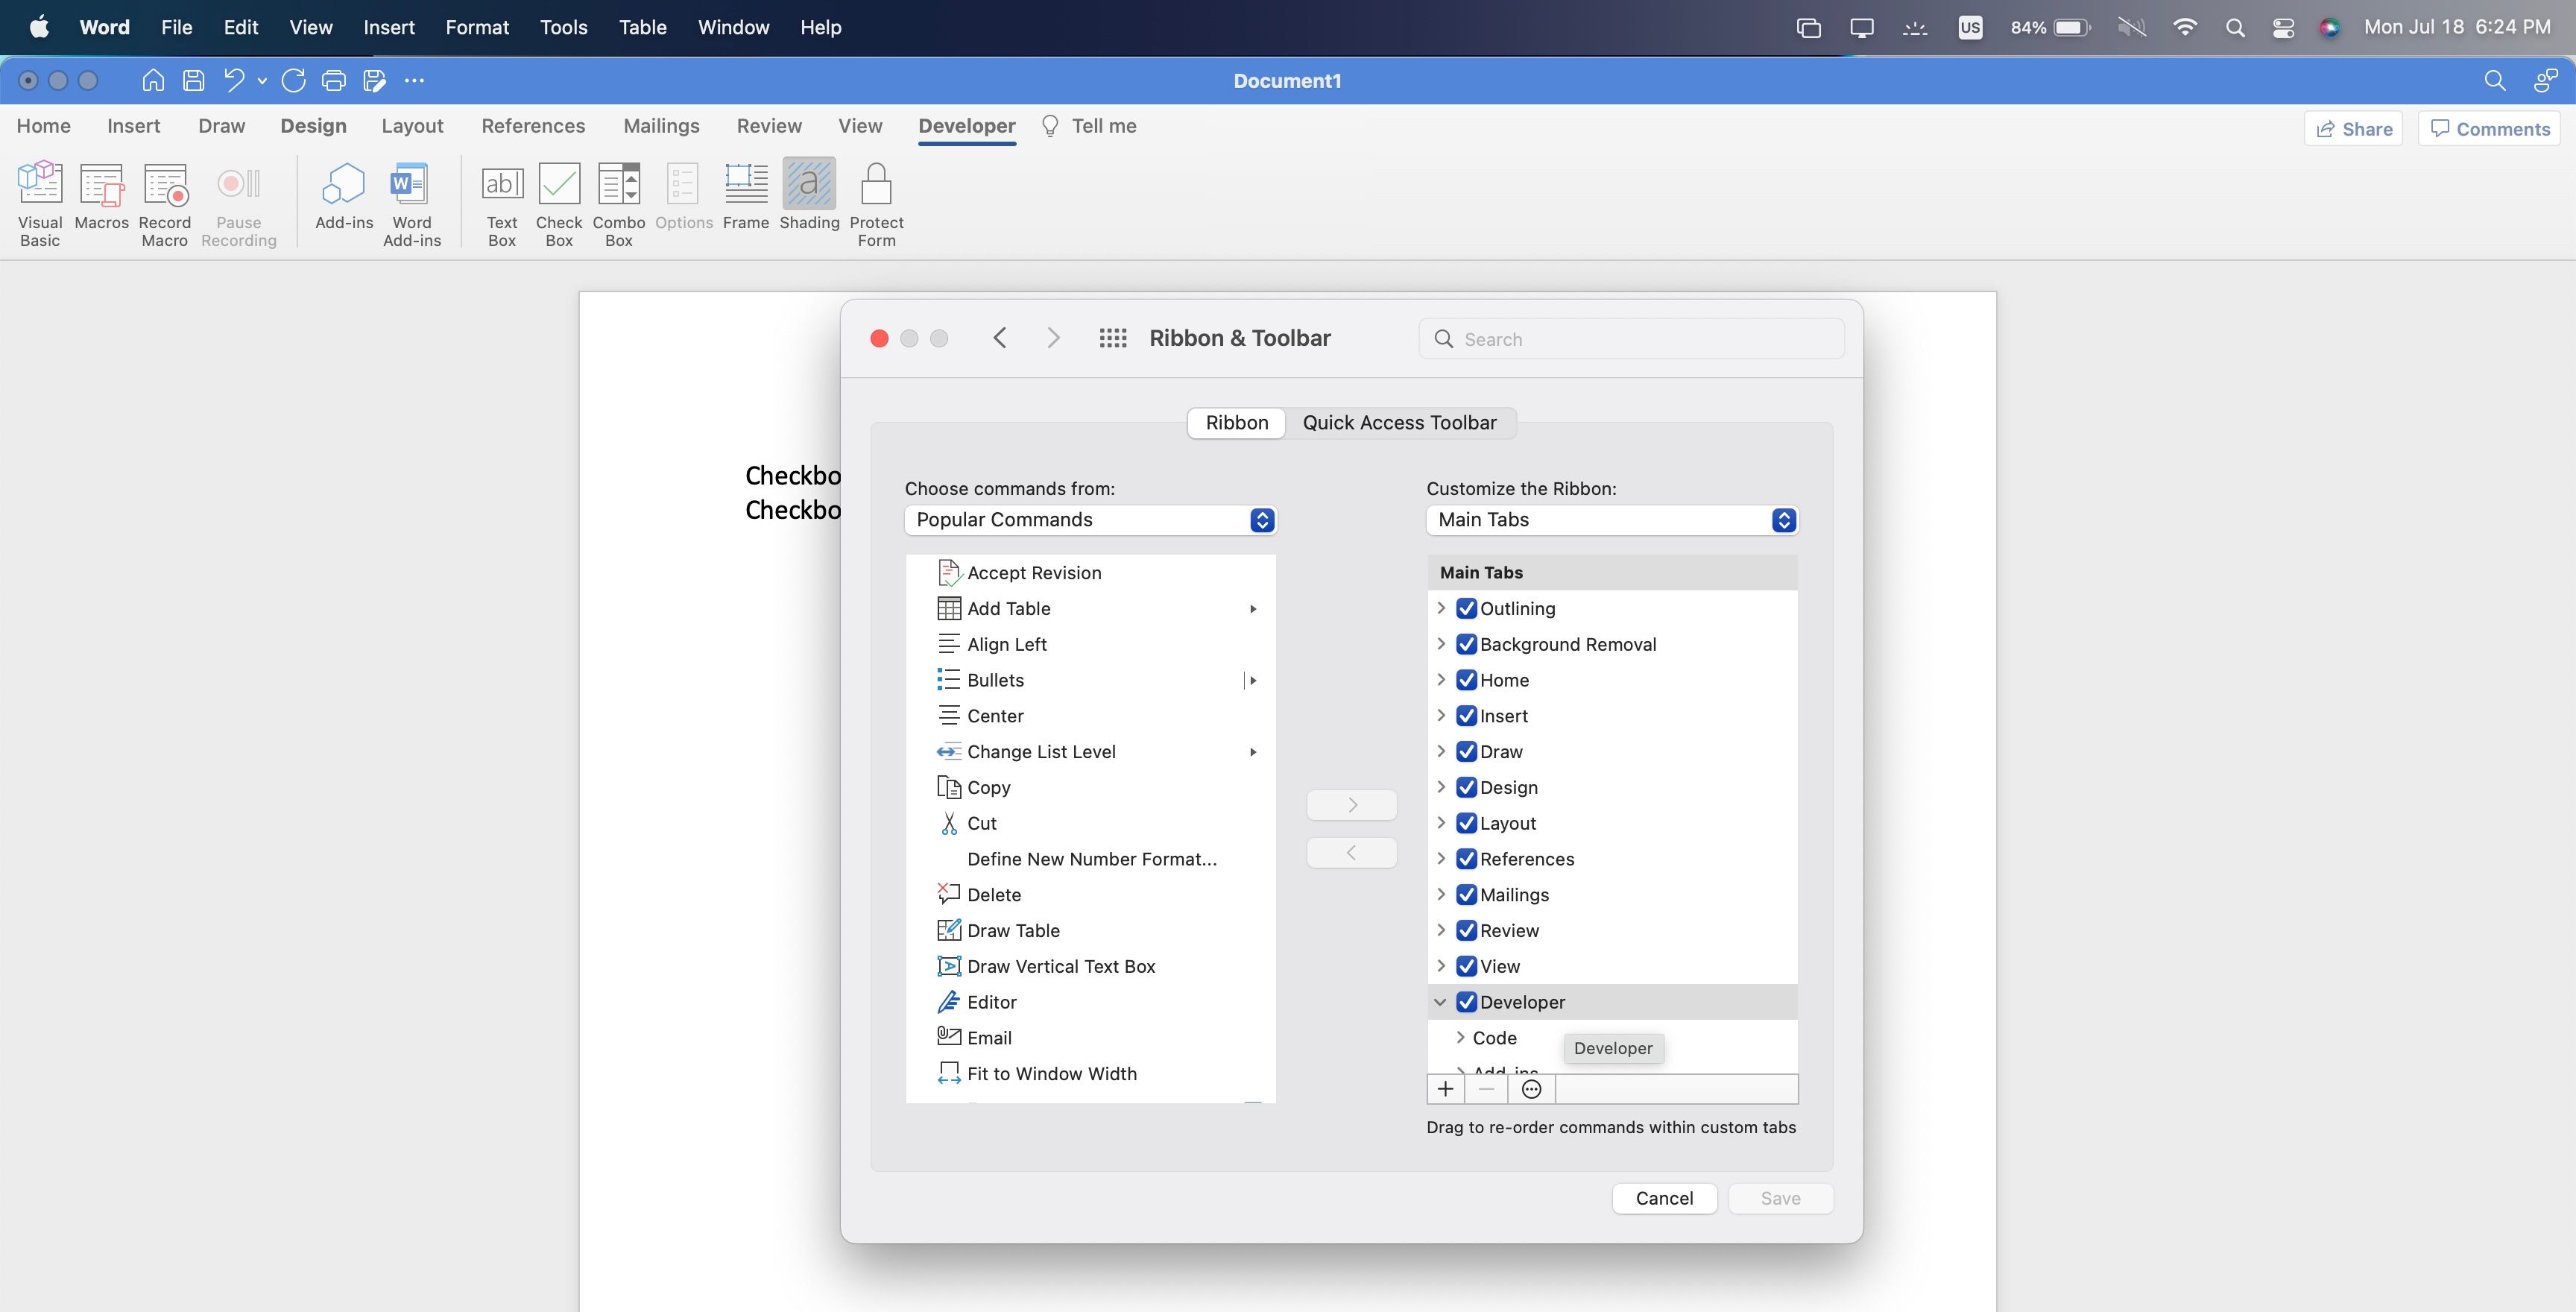Click the add command right-arrow button

(1352, 805)
